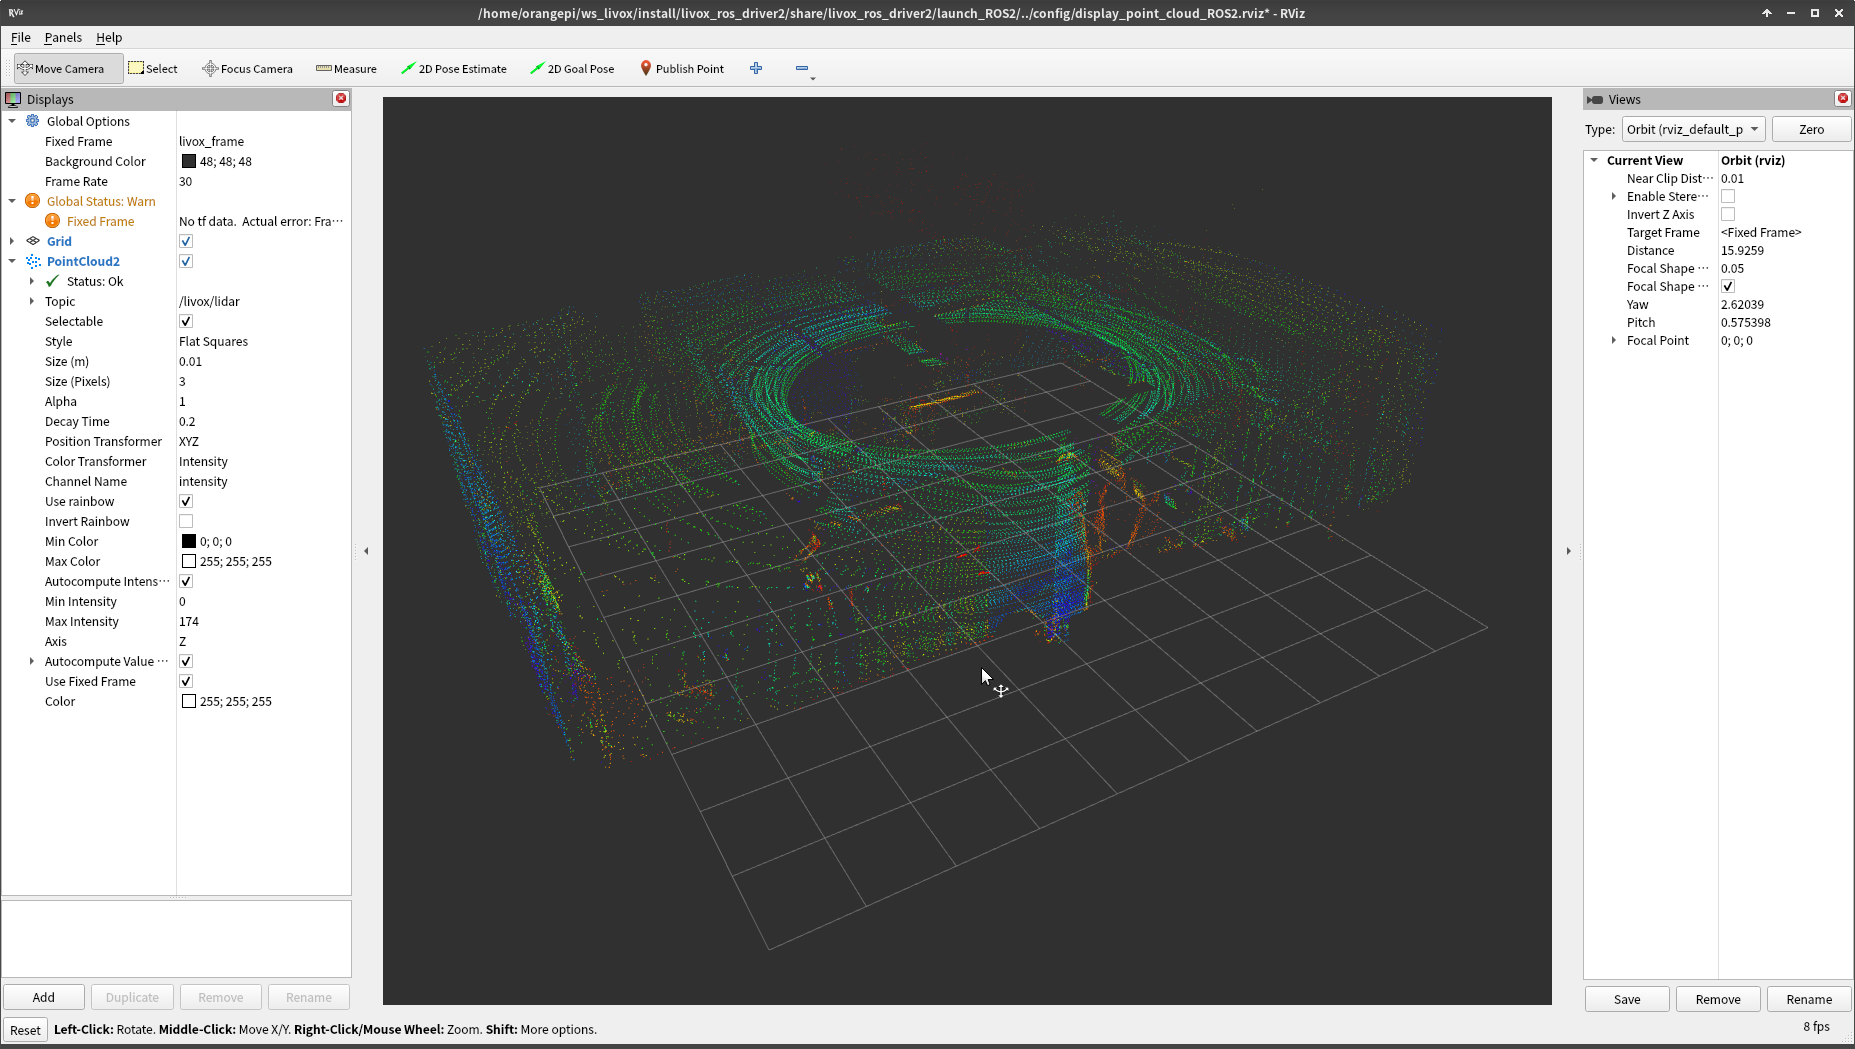The image size is (1855, 1049).
Task: Click the Publish Point tool
Action: pos(682,69)
